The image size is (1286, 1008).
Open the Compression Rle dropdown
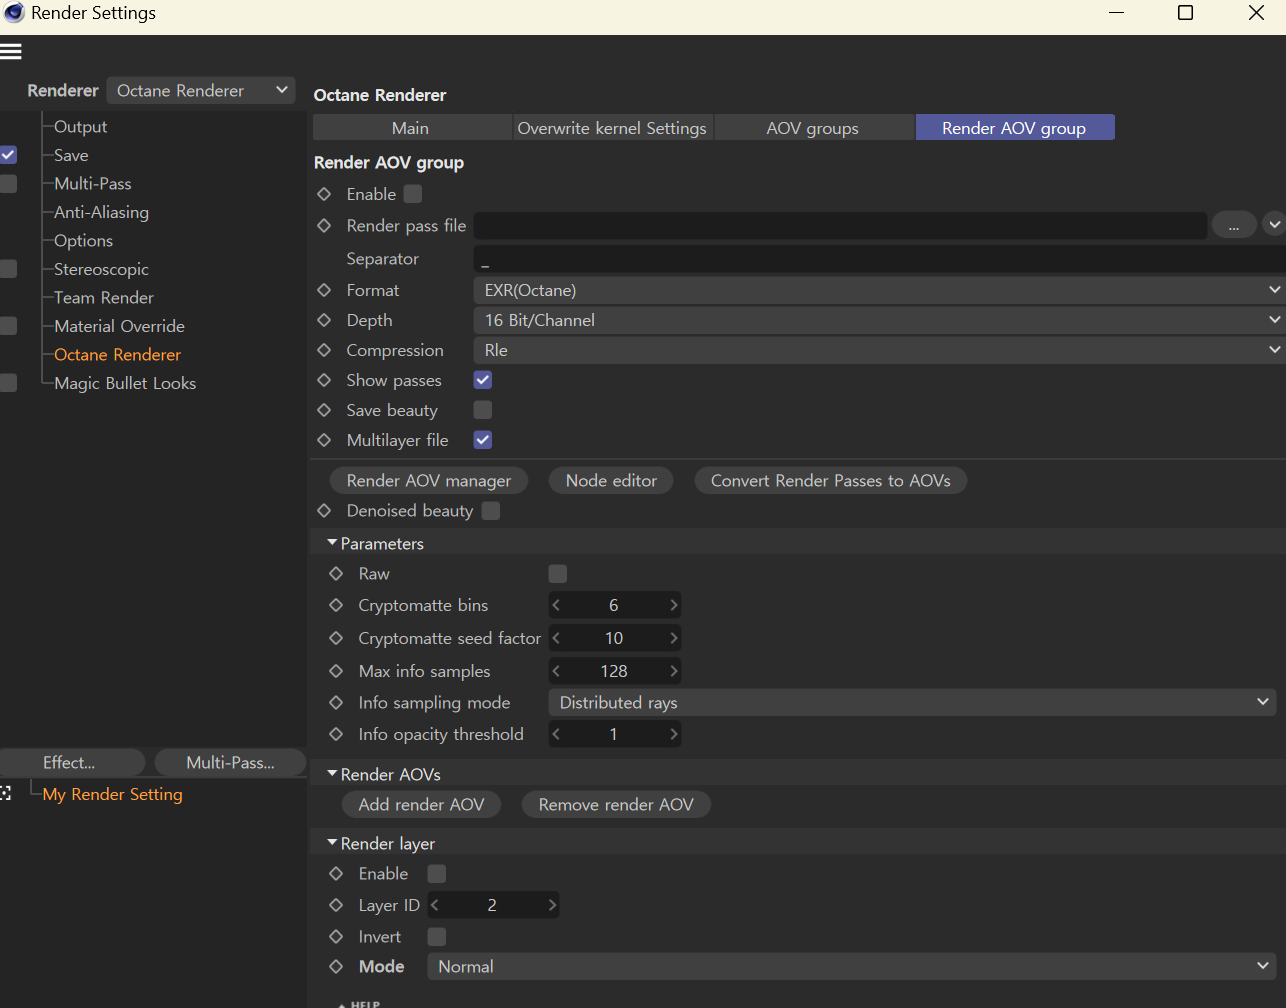tap(879, 350)
